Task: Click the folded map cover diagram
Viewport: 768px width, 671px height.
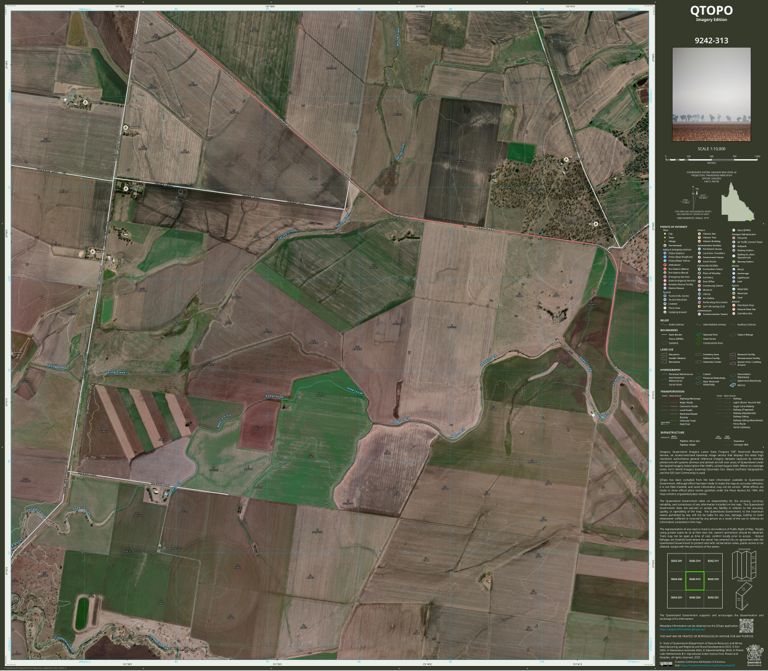Action: pos(744,597)
